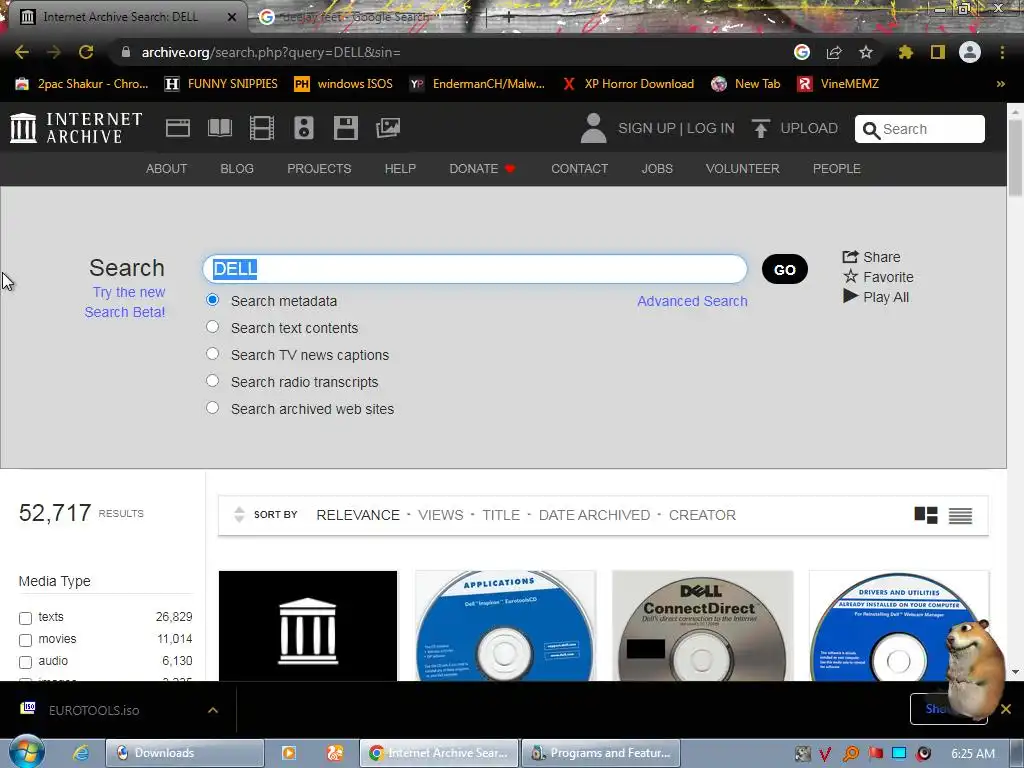Open the ABOUT menu item
This screenshot has height=768, width=1024.
[x=167, y=168]
